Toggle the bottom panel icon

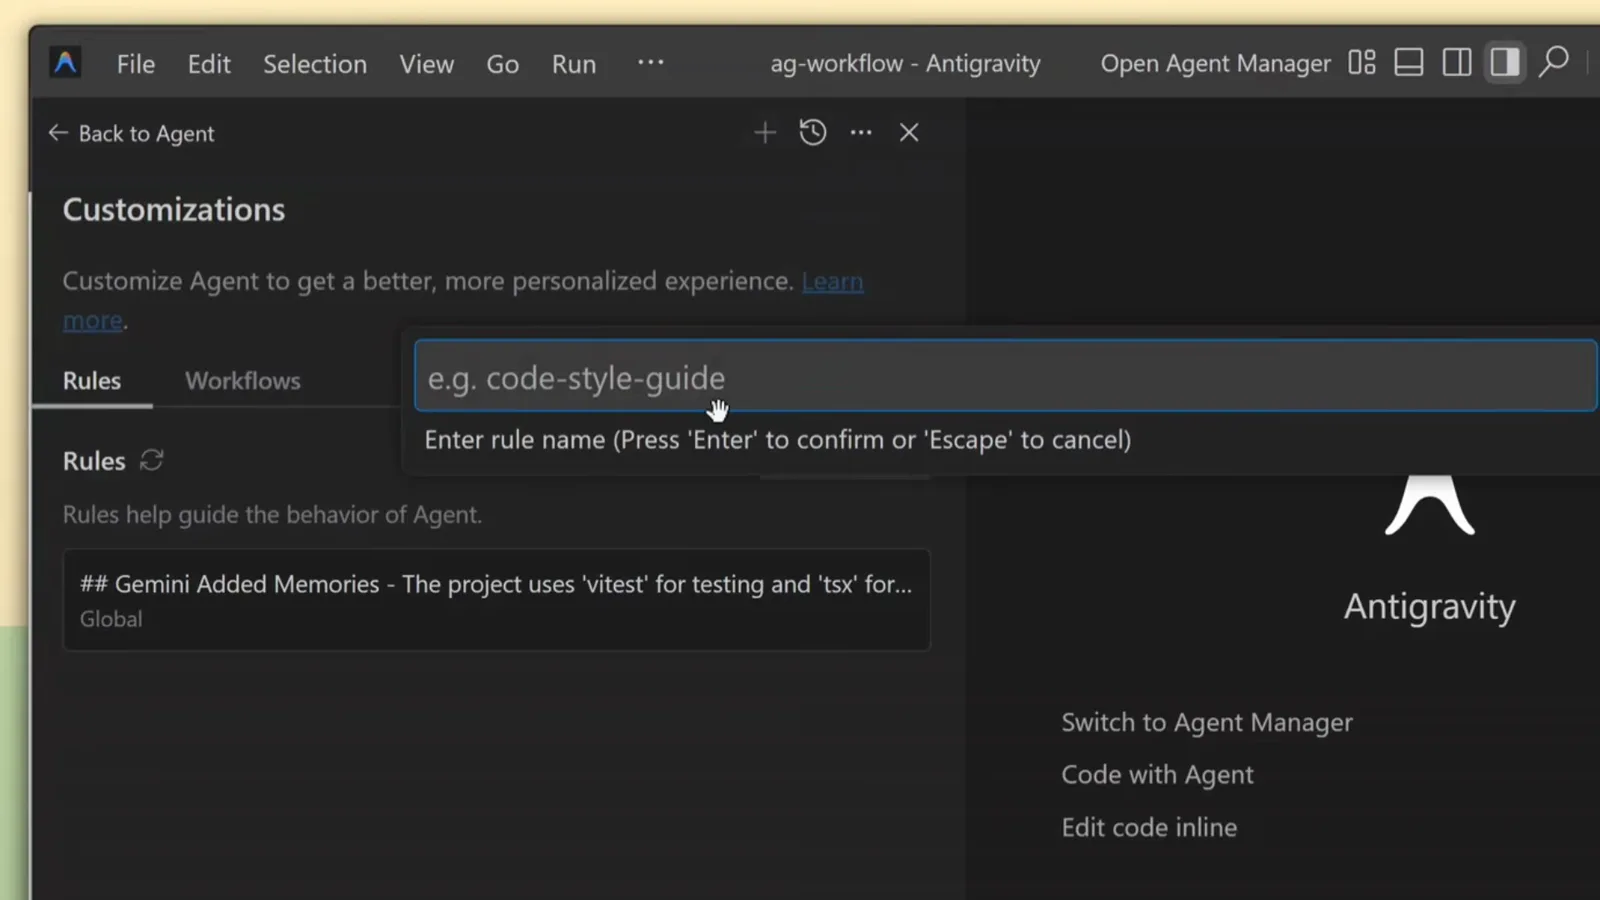pyautogui.click(x=1409, y=62)
